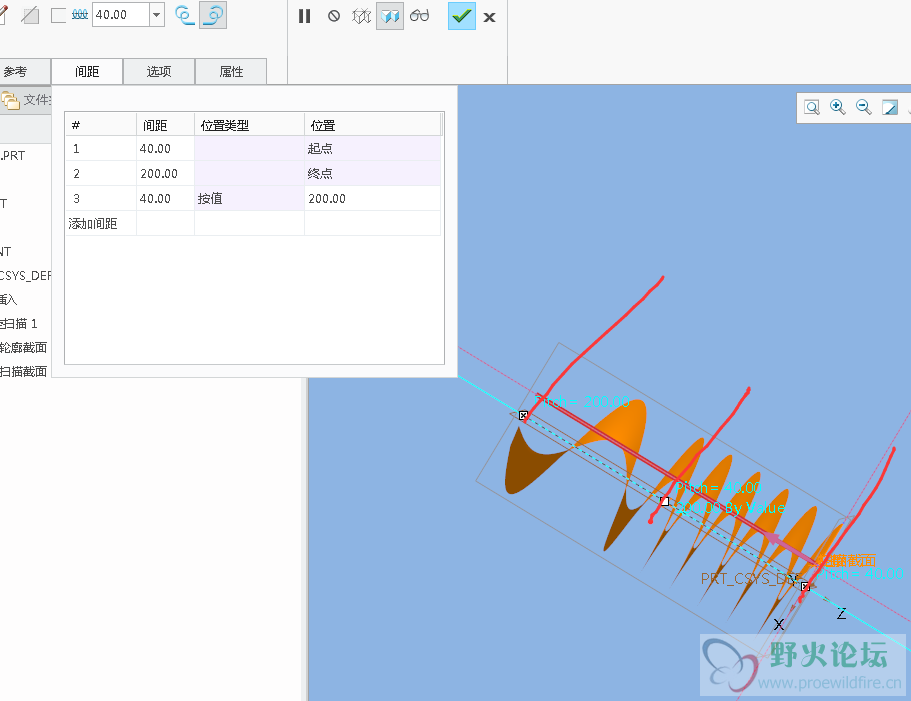Select the row 1 pitch value 40.00
This screenshot has height=701, width=911.
pyautogui.click(x=165, y=149)
